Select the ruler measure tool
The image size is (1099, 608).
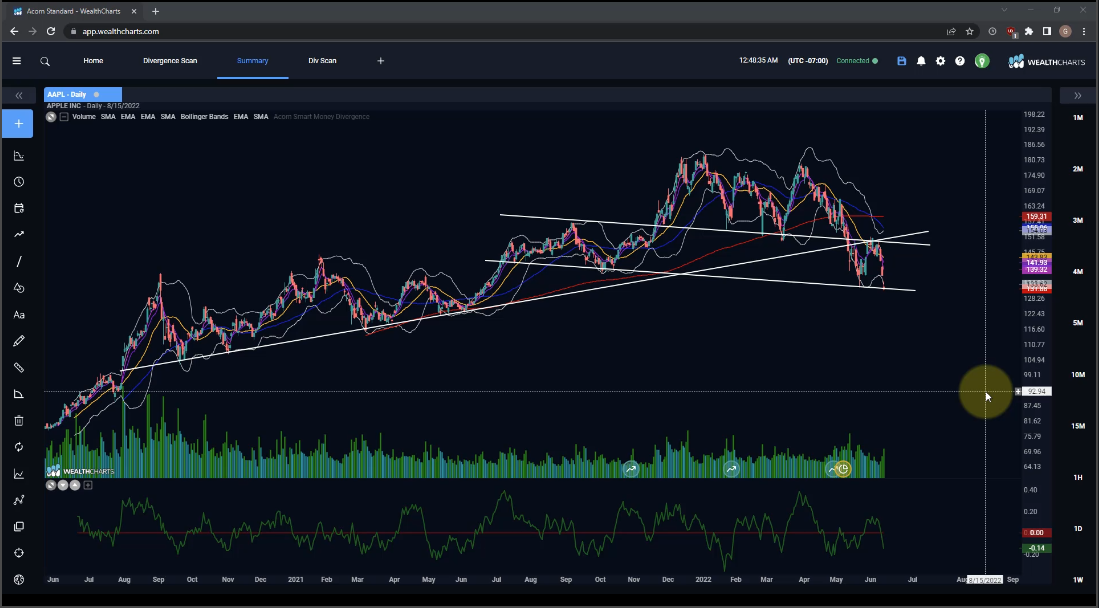[19, 367]
